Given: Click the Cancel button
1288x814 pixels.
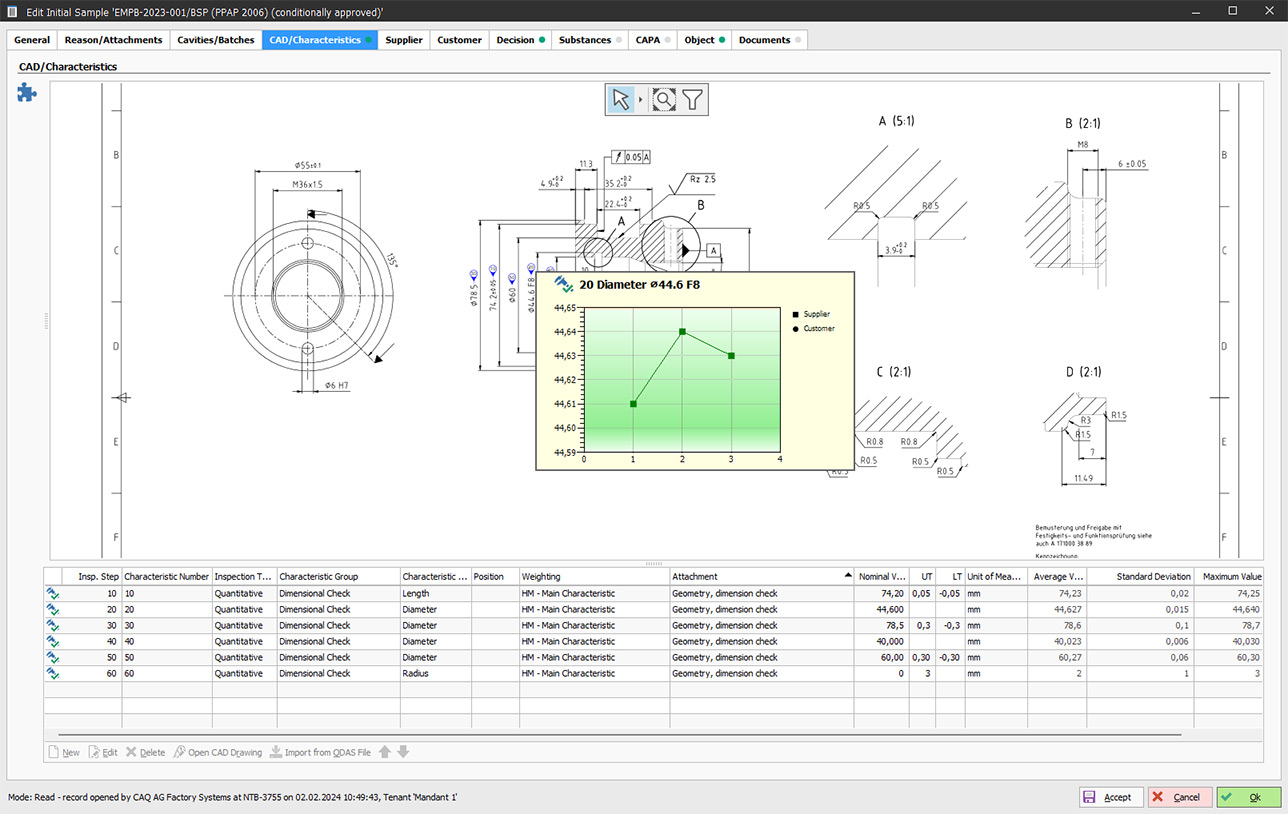Looking at the screenshot, I should (x=1179, y=797).
